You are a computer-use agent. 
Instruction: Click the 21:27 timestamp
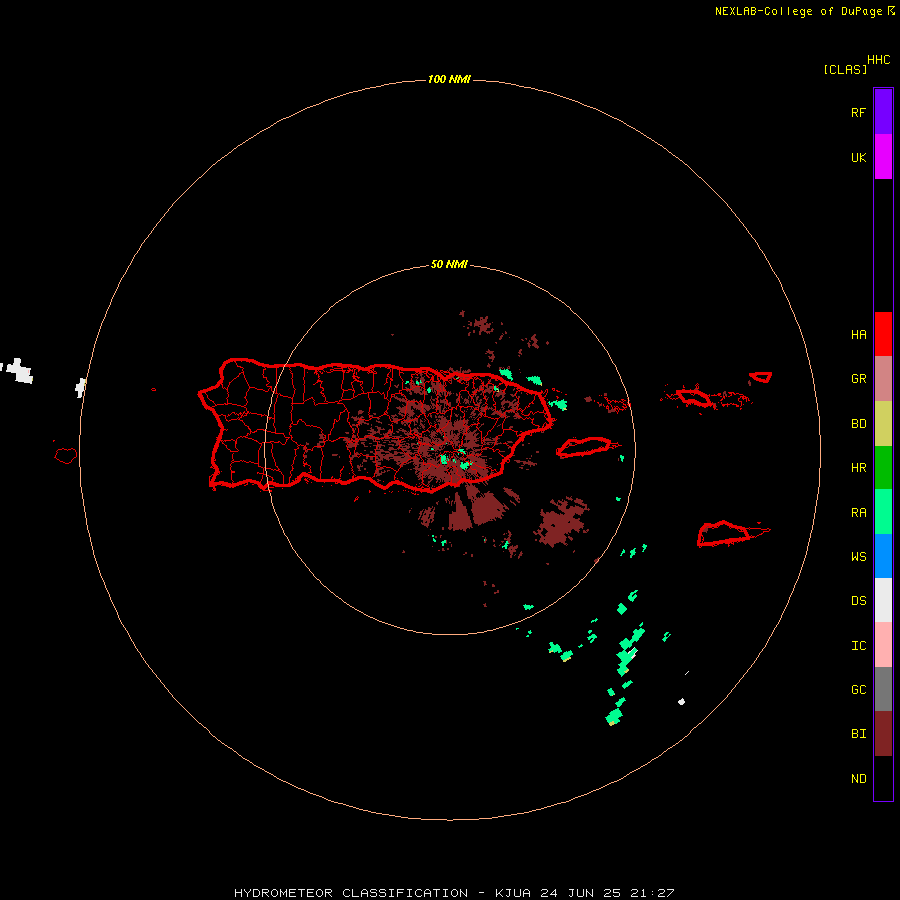pos(652,893)
